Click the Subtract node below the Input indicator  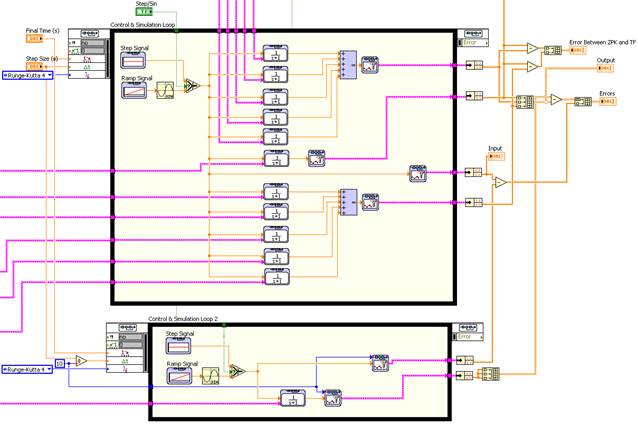[x=501, y=182]
